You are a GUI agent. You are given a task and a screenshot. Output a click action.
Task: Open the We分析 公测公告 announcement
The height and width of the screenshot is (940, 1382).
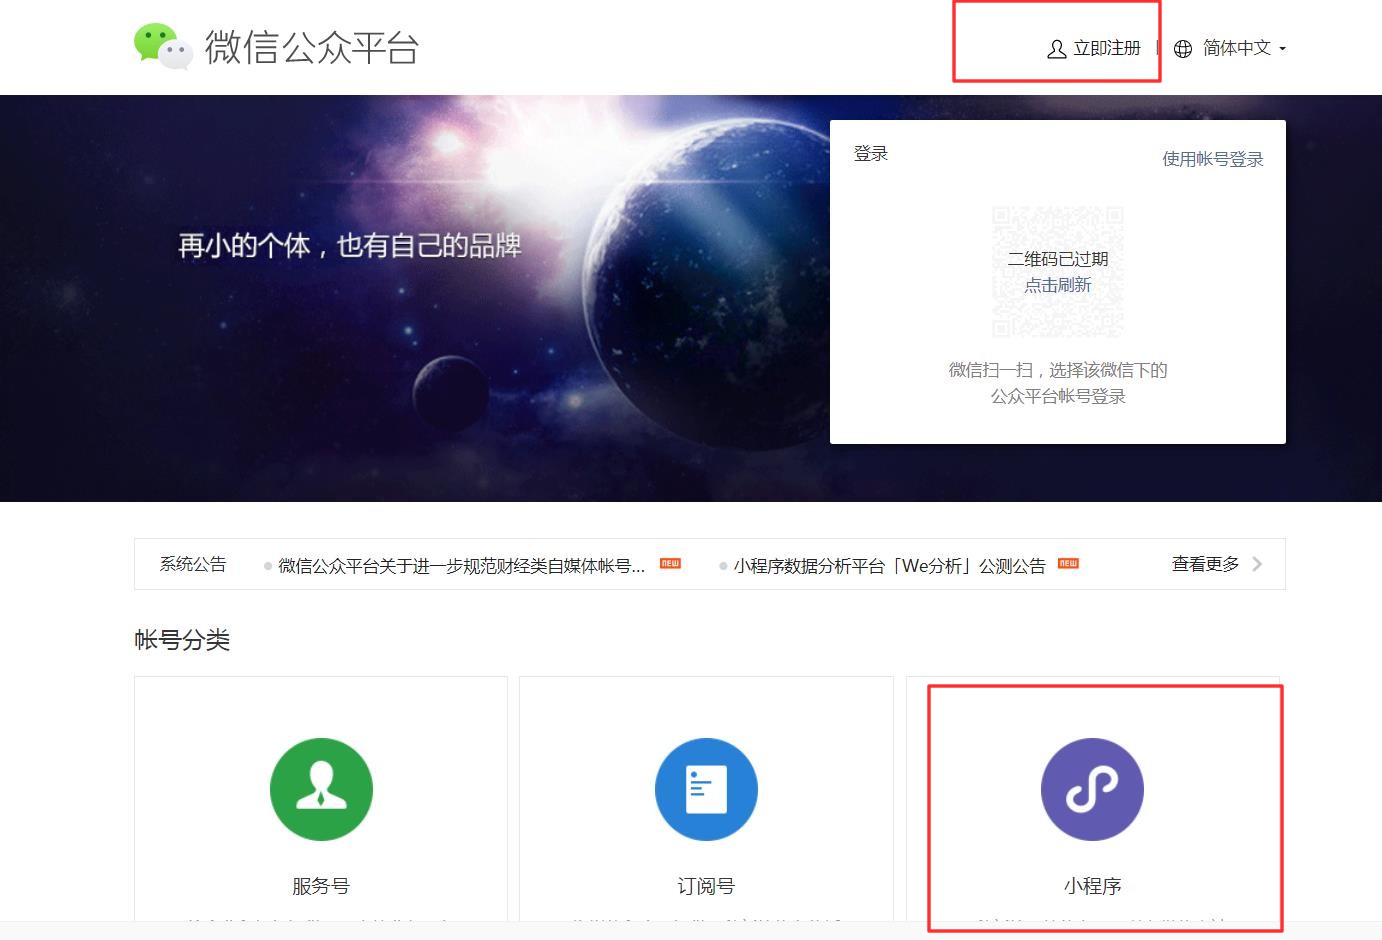889,566
